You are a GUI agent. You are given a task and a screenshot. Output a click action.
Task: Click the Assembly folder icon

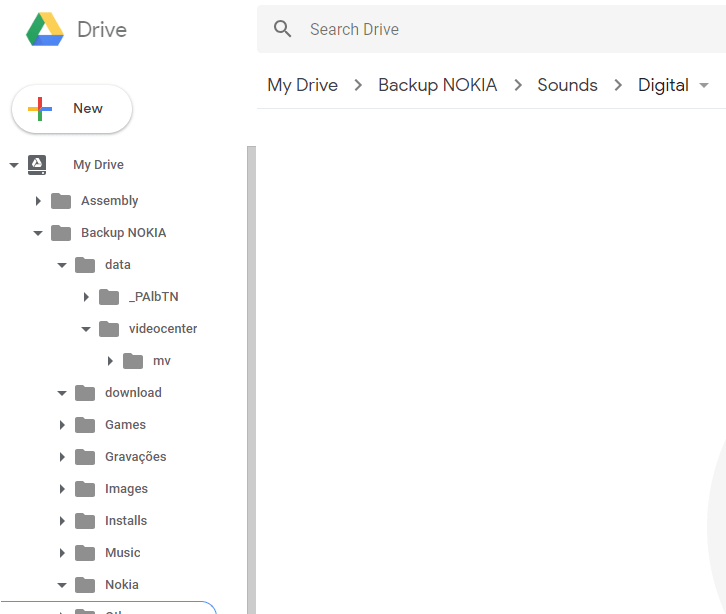click(x=61, y=201)
